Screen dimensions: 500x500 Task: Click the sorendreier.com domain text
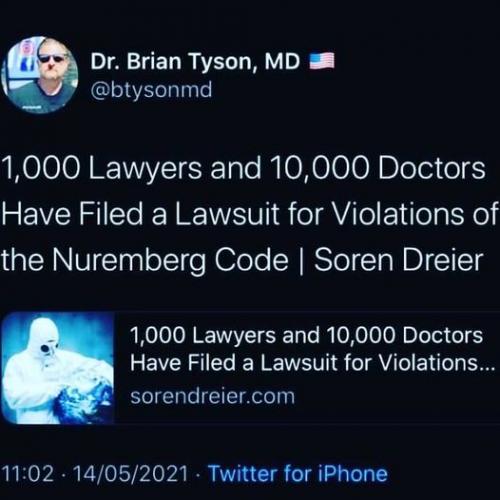coord(213,396)
